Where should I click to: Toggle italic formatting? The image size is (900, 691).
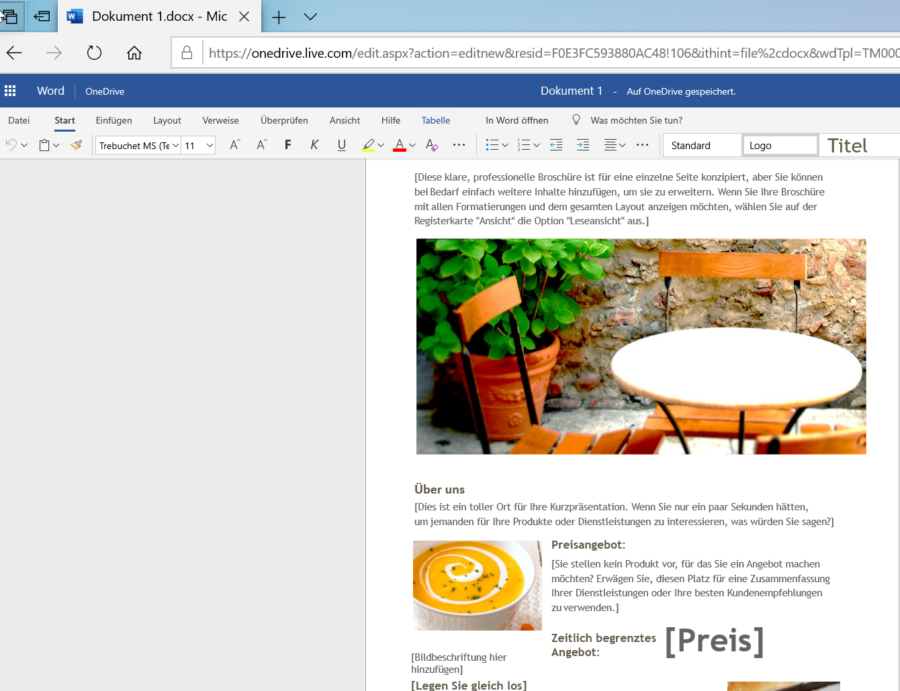(313, 144)
